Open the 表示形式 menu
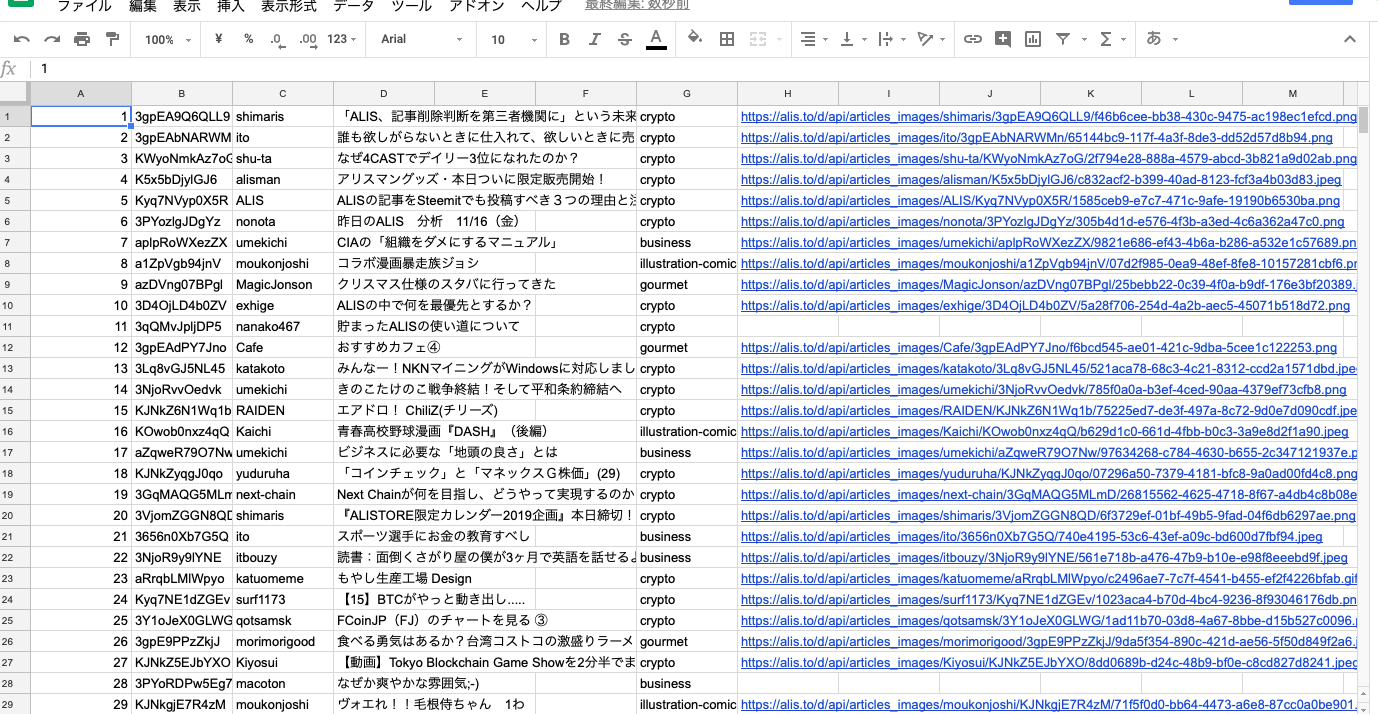 [288, 6]
